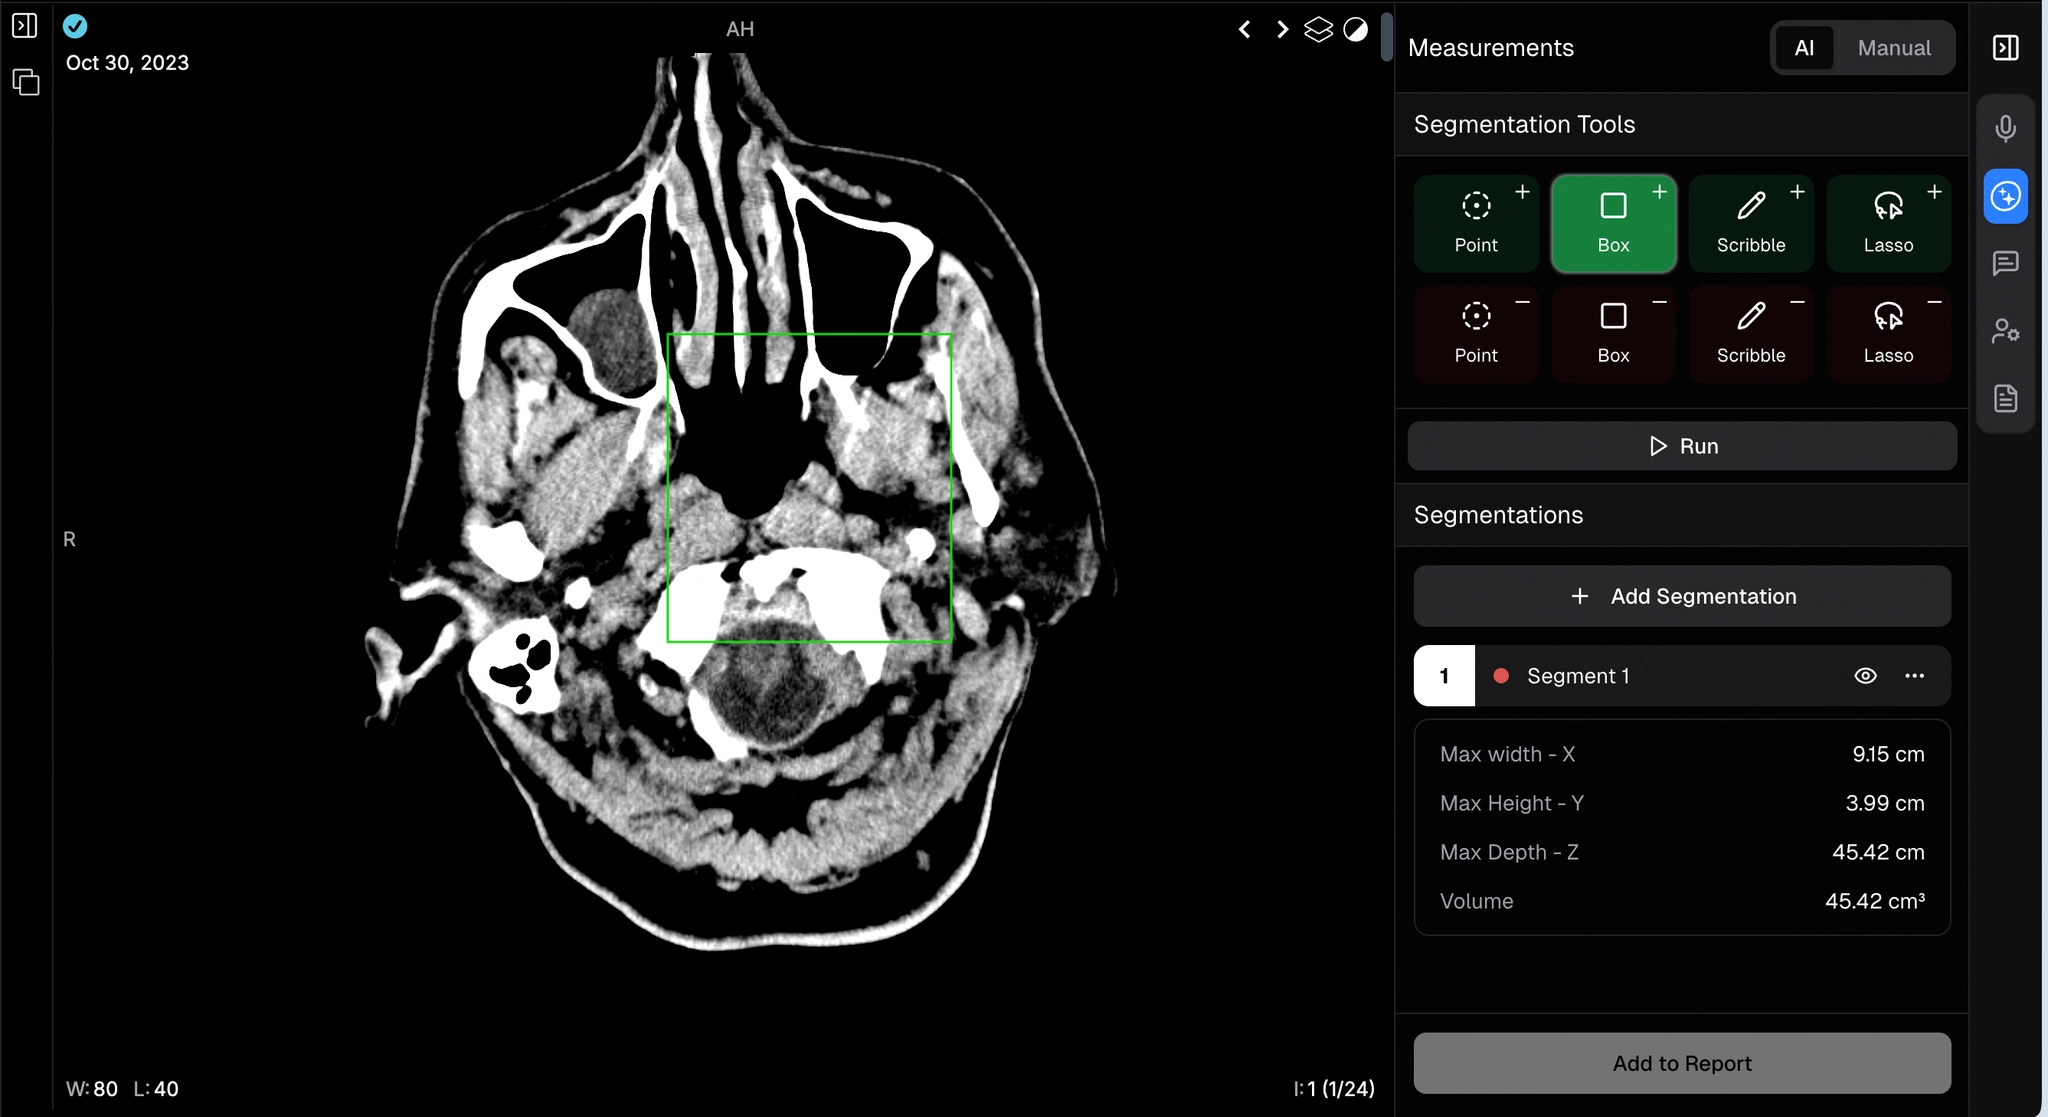Switch to Manual measurements mode

click(1894, 48)
